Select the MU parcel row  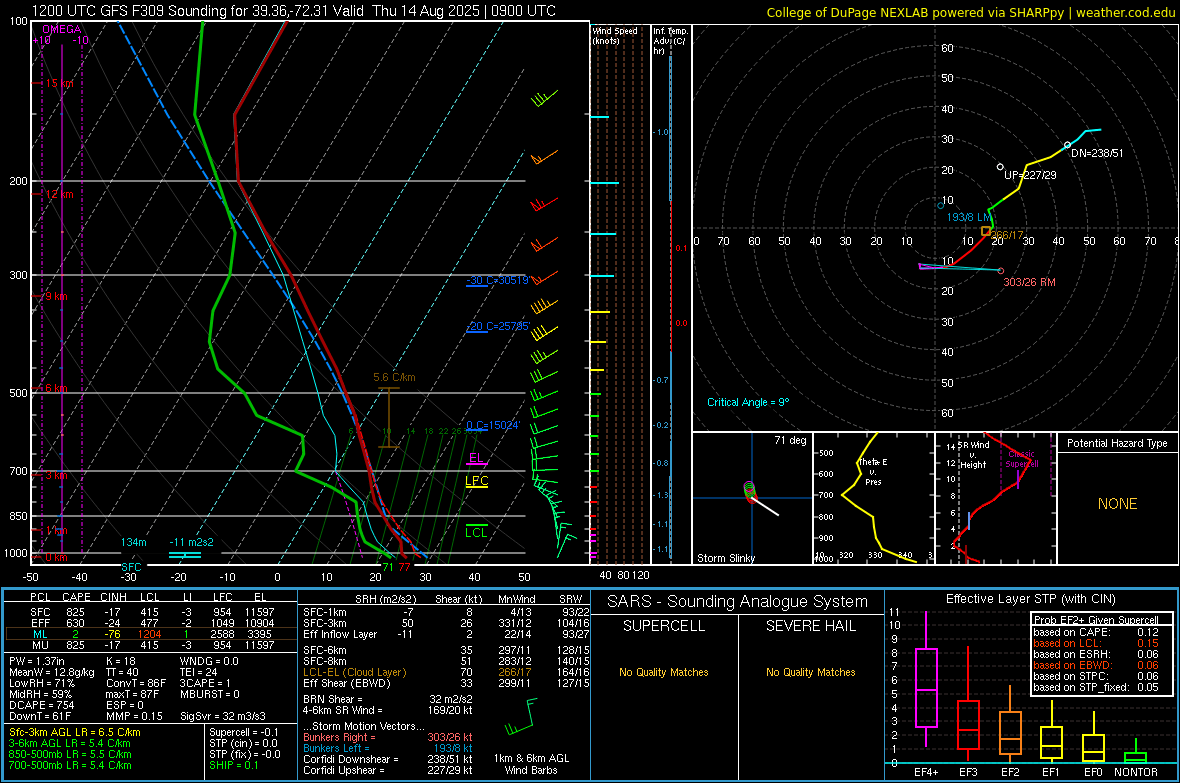click(x=151, y=644)
